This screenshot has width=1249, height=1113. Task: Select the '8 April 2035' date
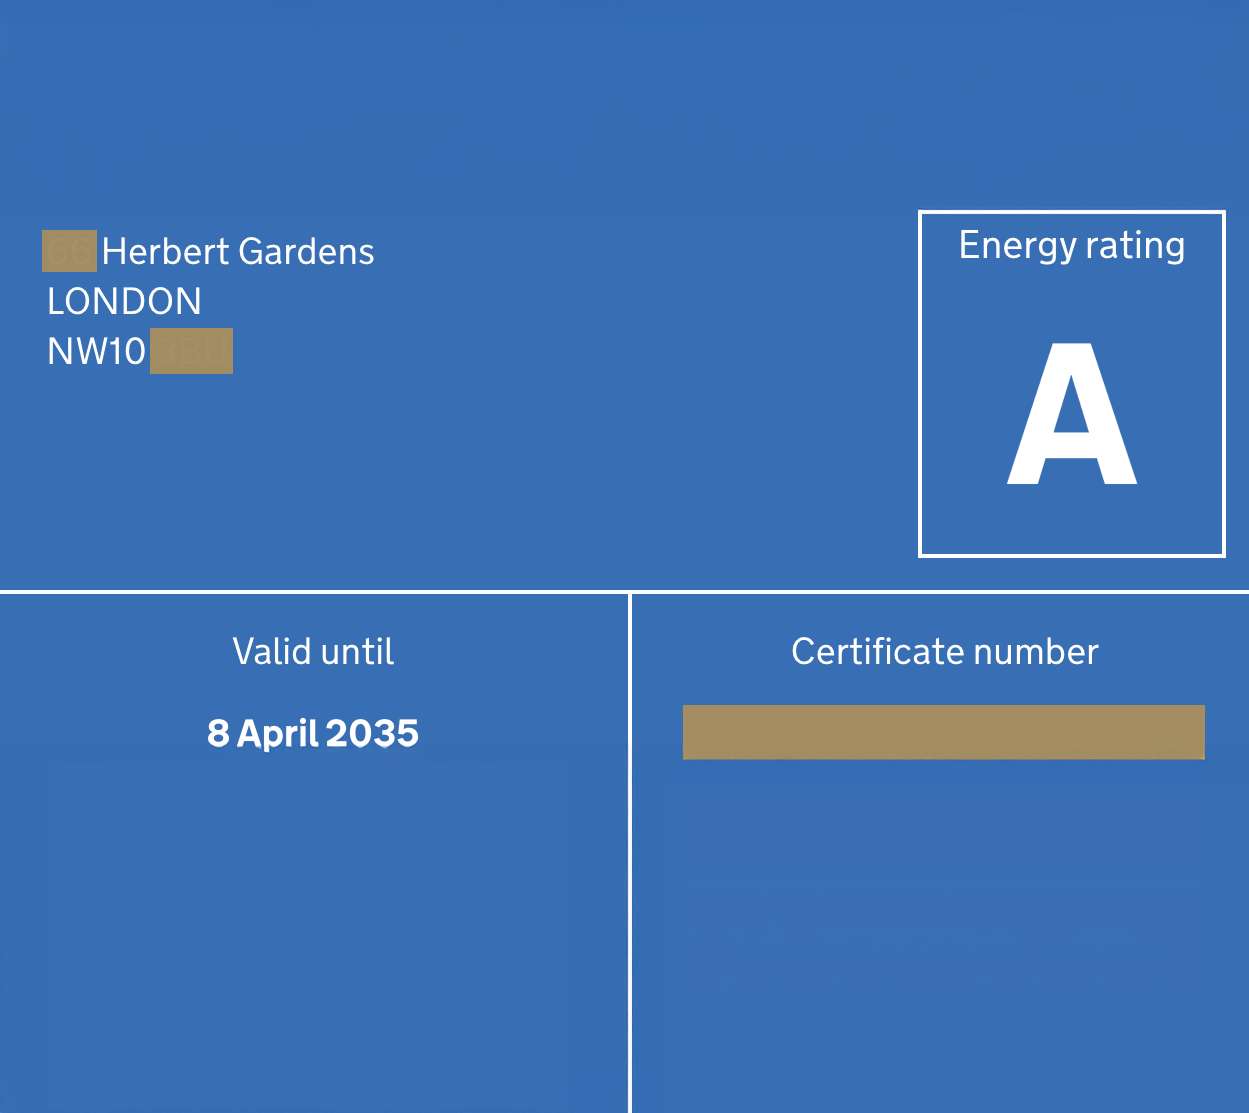313,733
